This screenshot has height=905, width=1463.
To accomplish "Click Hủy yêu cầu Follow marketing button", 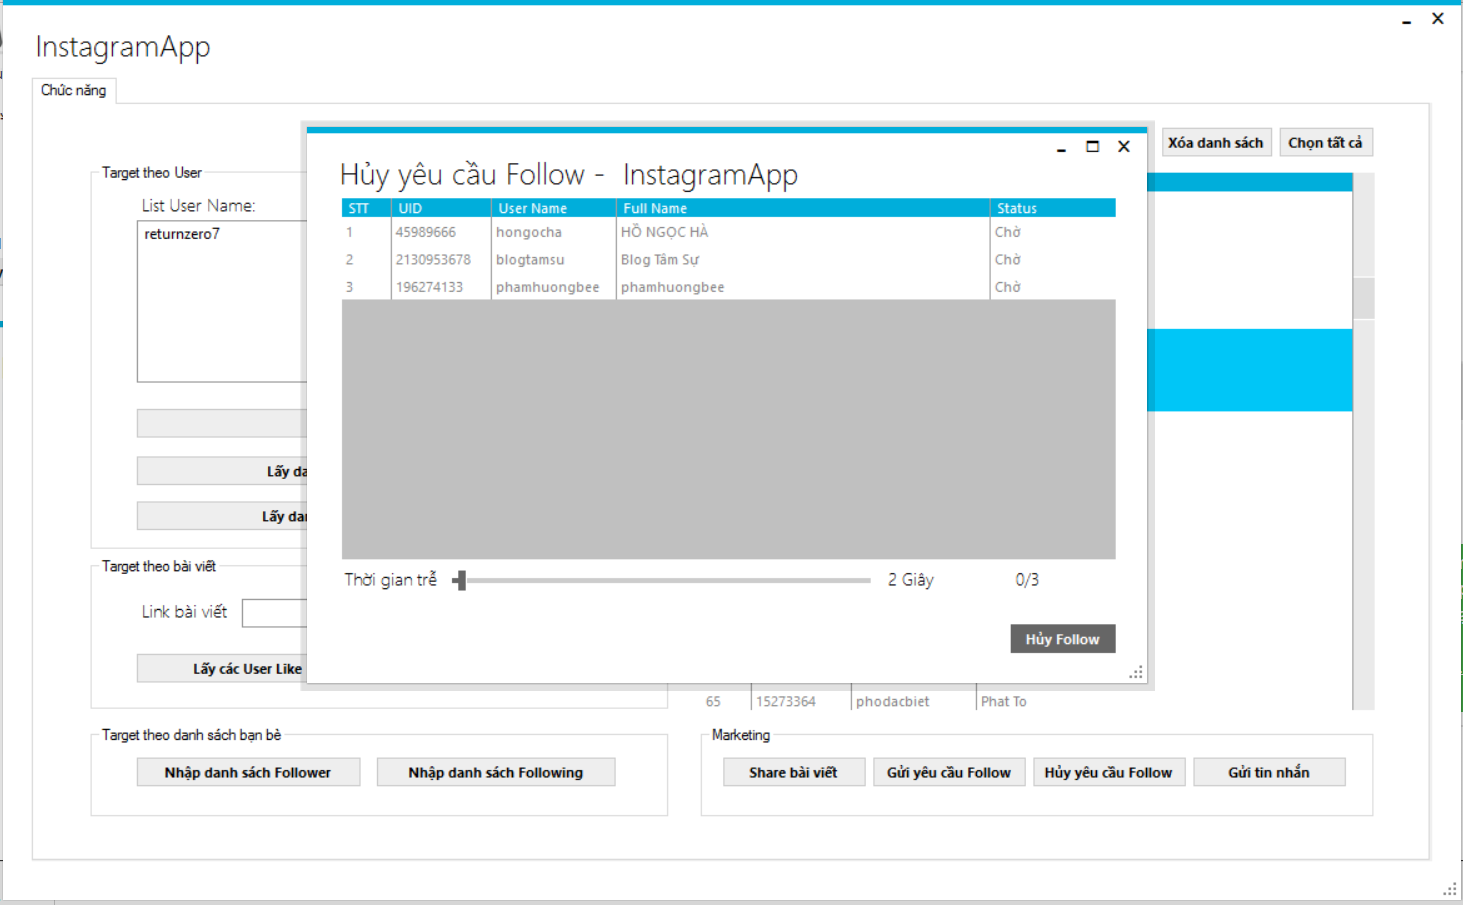I will pos(1109,772).
